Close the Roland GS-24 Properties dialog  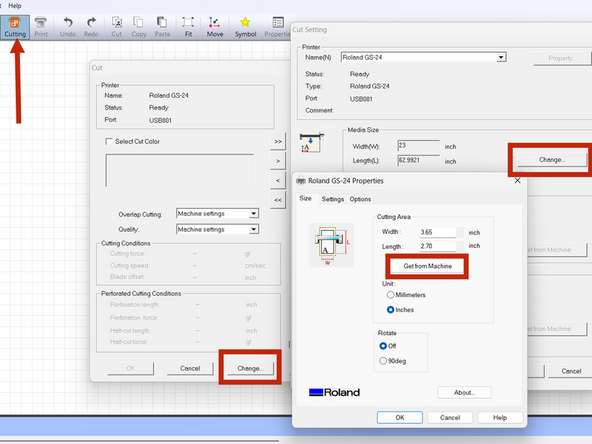pyautogui.click(x=517, y=180)
